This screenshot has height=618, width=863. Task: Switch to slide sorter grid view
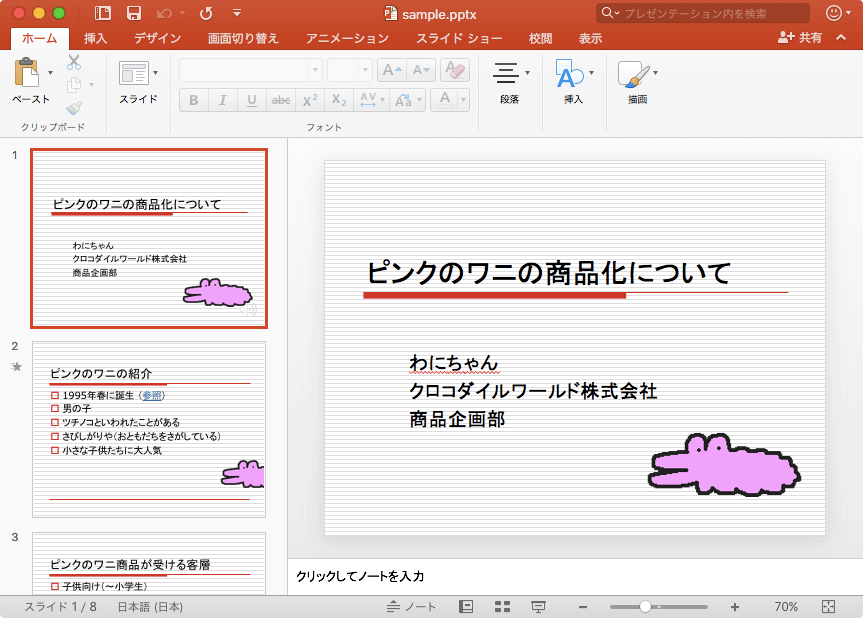pyautogui.click(x=503, y=607)
